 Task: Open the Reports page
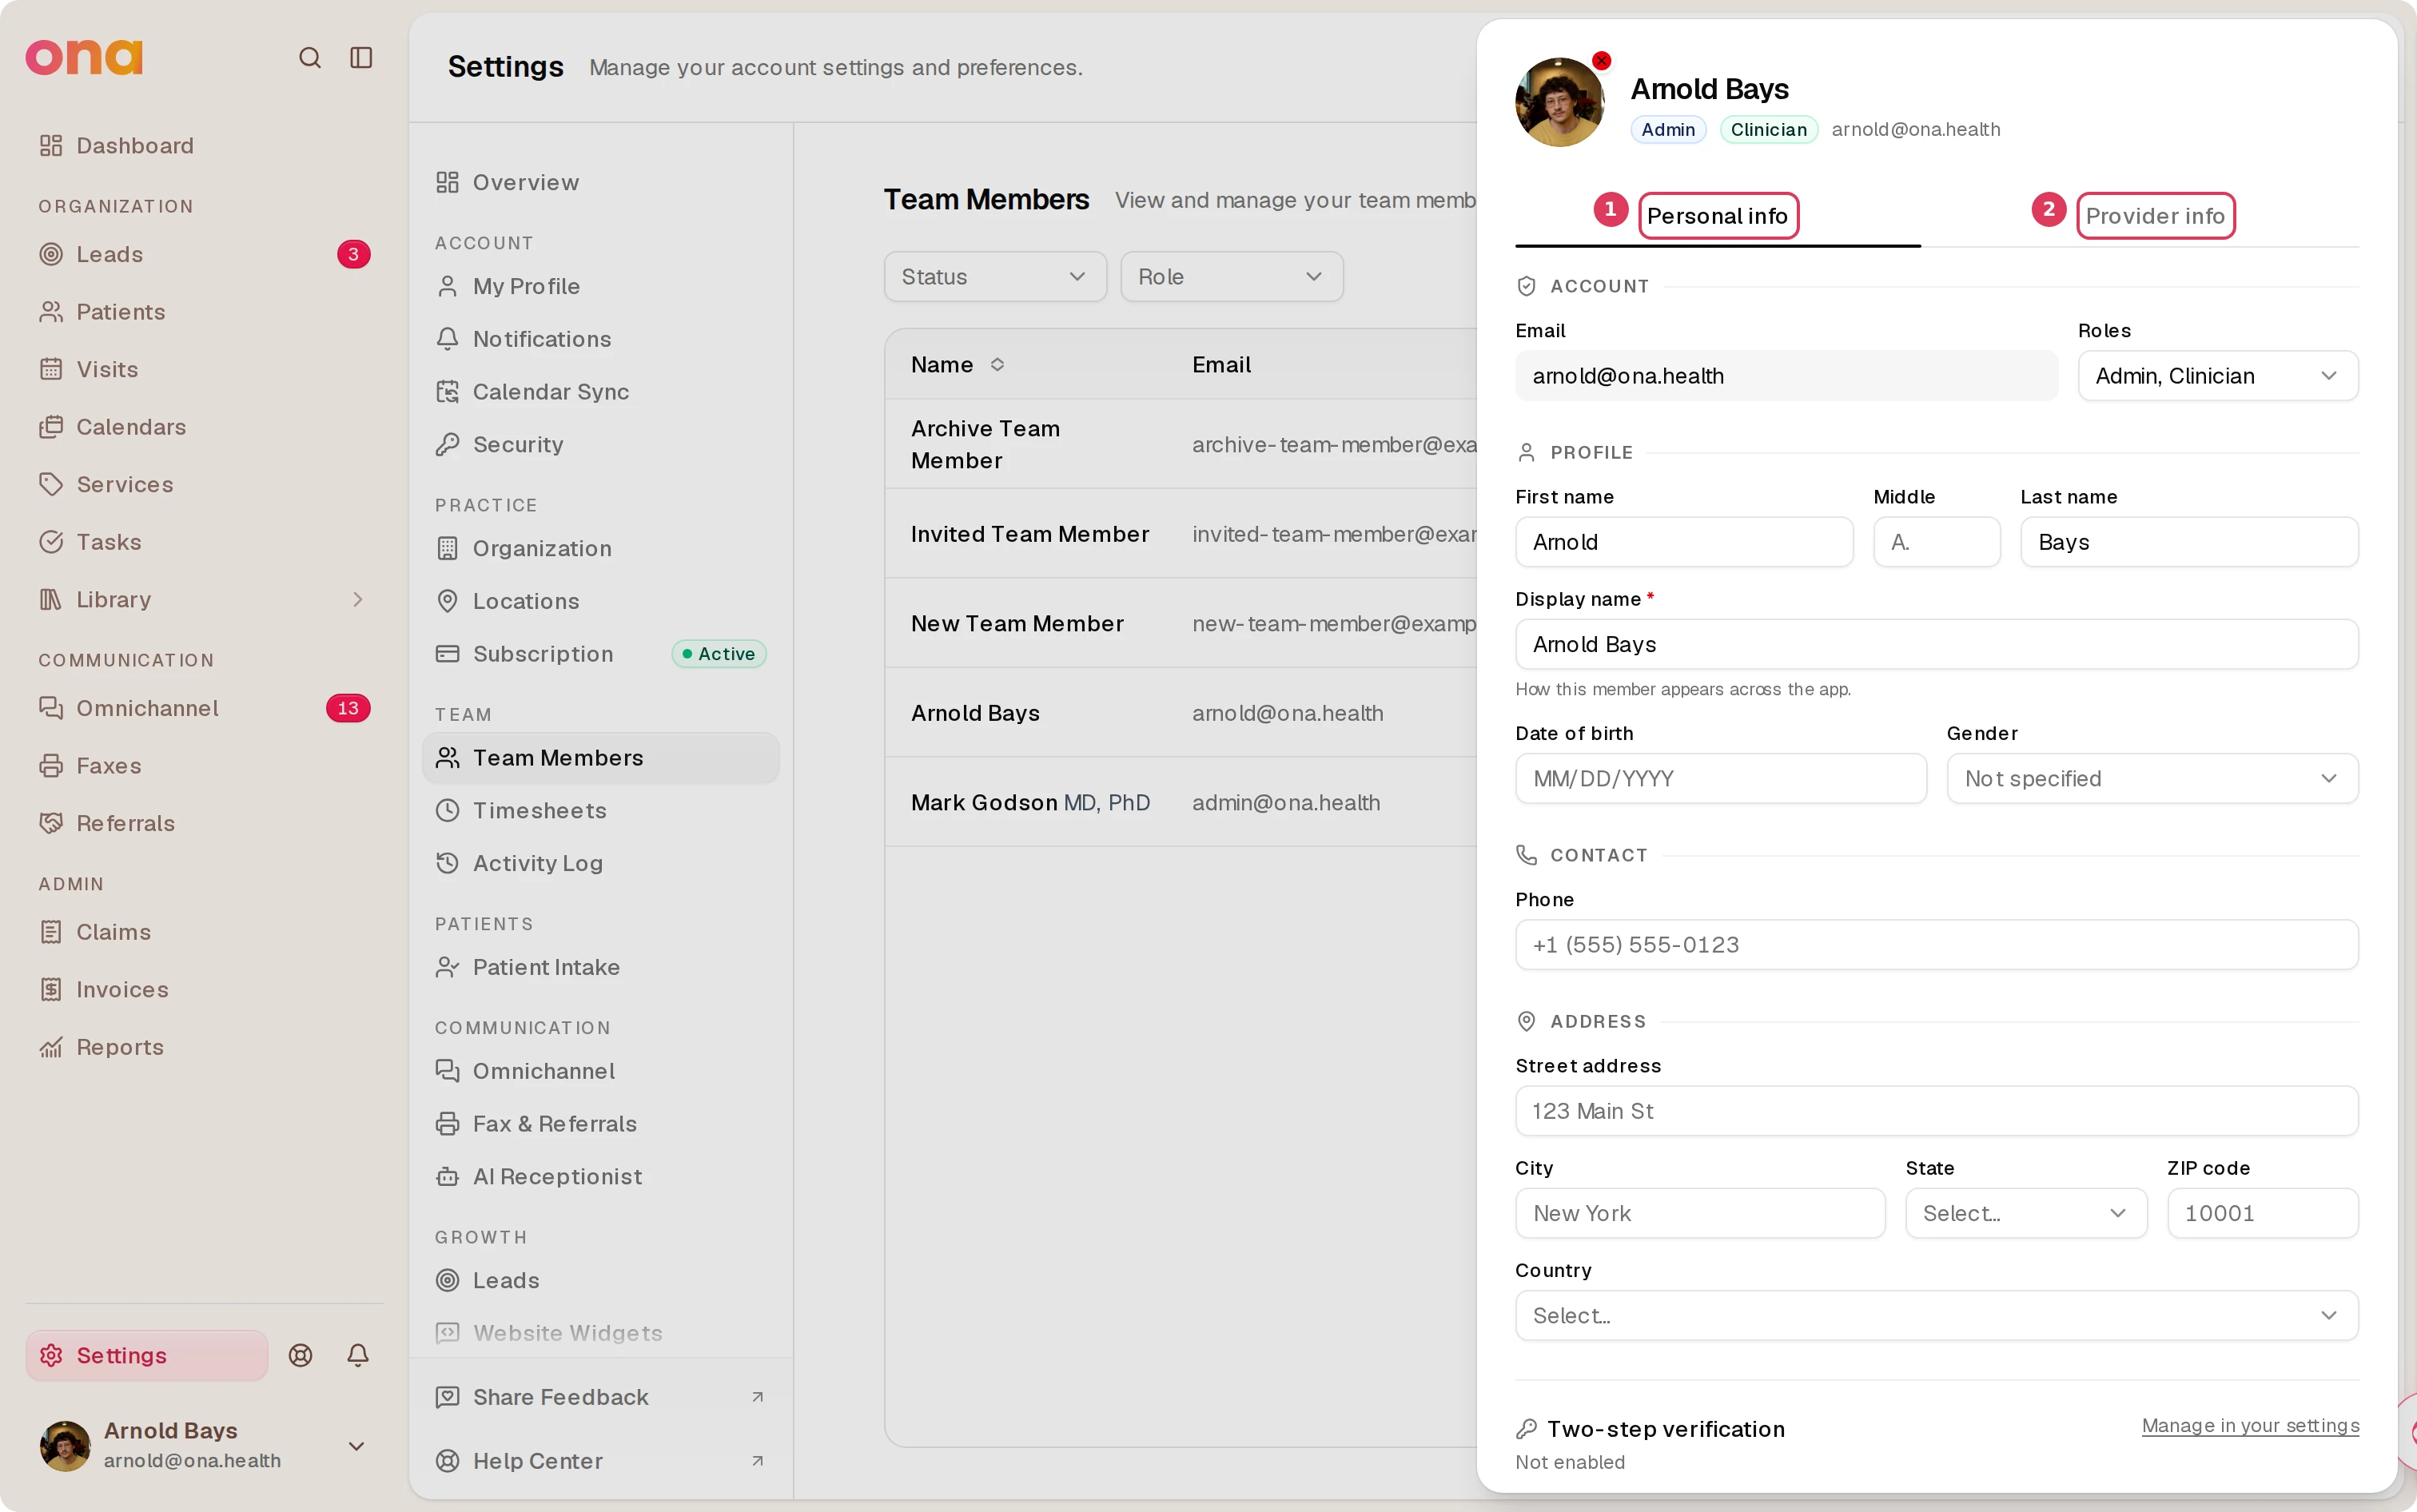(x=204, y=1047)
